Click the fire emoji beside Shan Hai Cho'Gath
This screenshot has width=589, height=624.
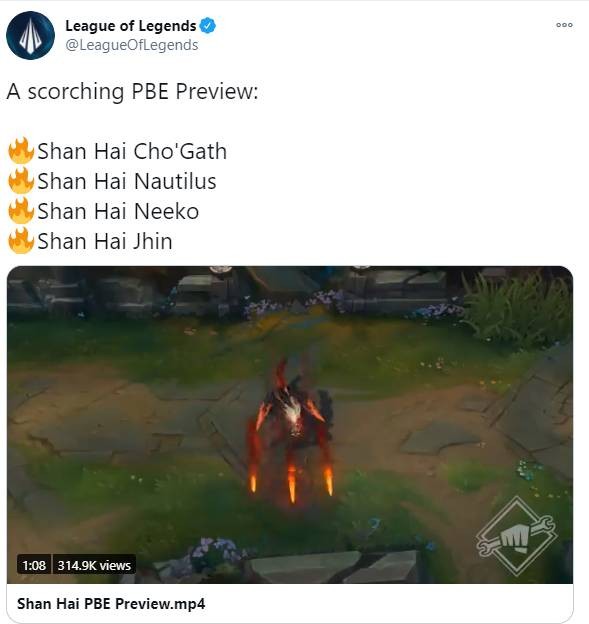(21, 150)
